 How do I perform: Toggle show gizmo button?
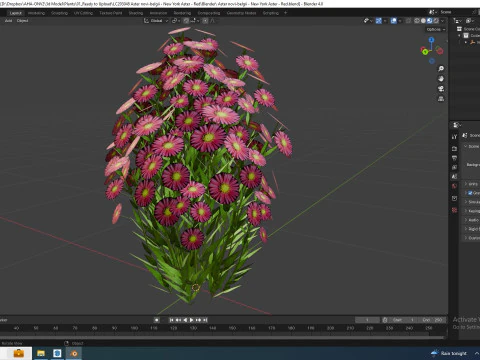[x=379, y=21]
